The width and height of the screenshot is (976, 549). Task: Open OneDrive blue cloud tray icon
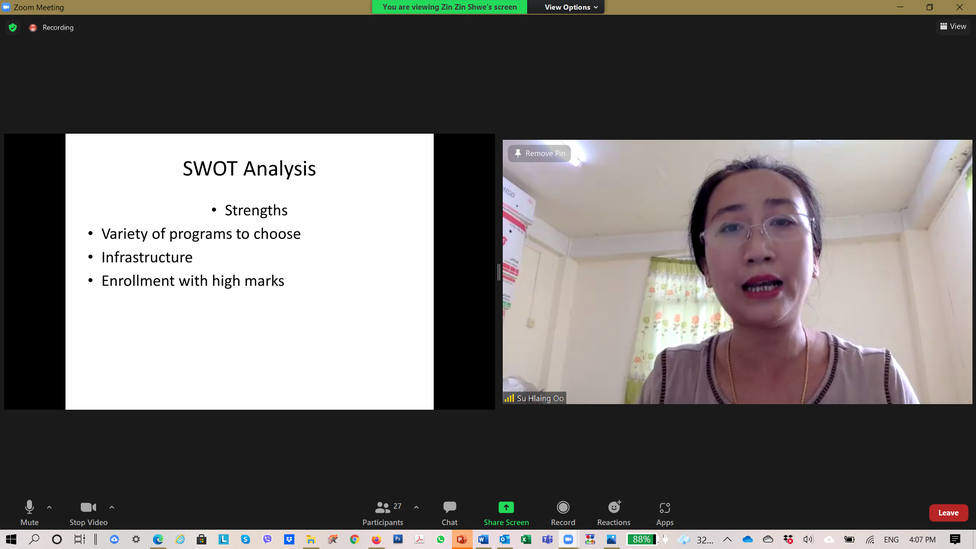(748, 540)
